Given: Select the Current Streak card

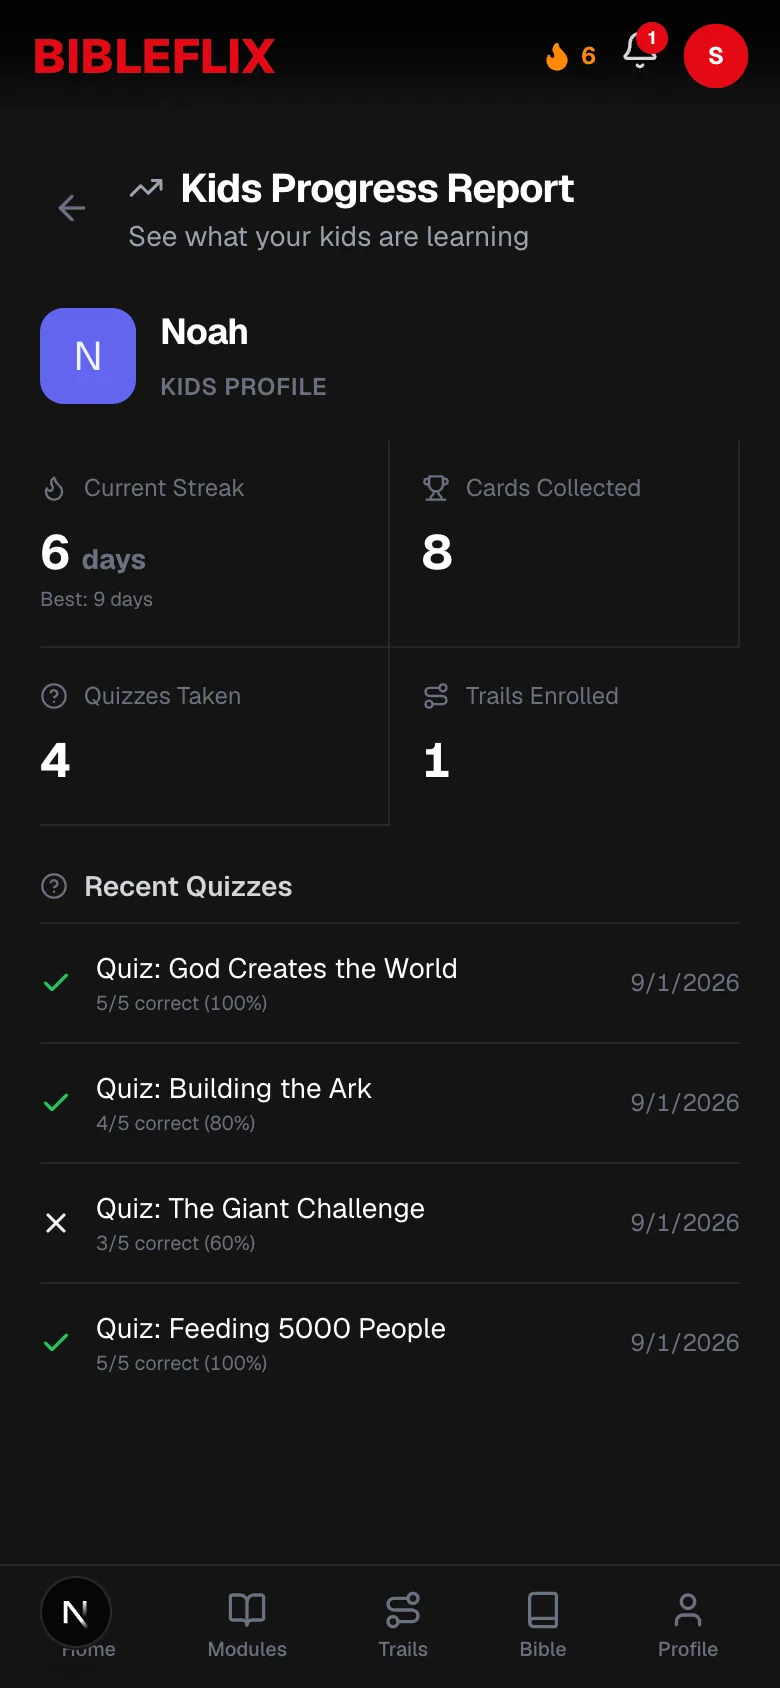Looking at the screenshot, I should (214, 544).
